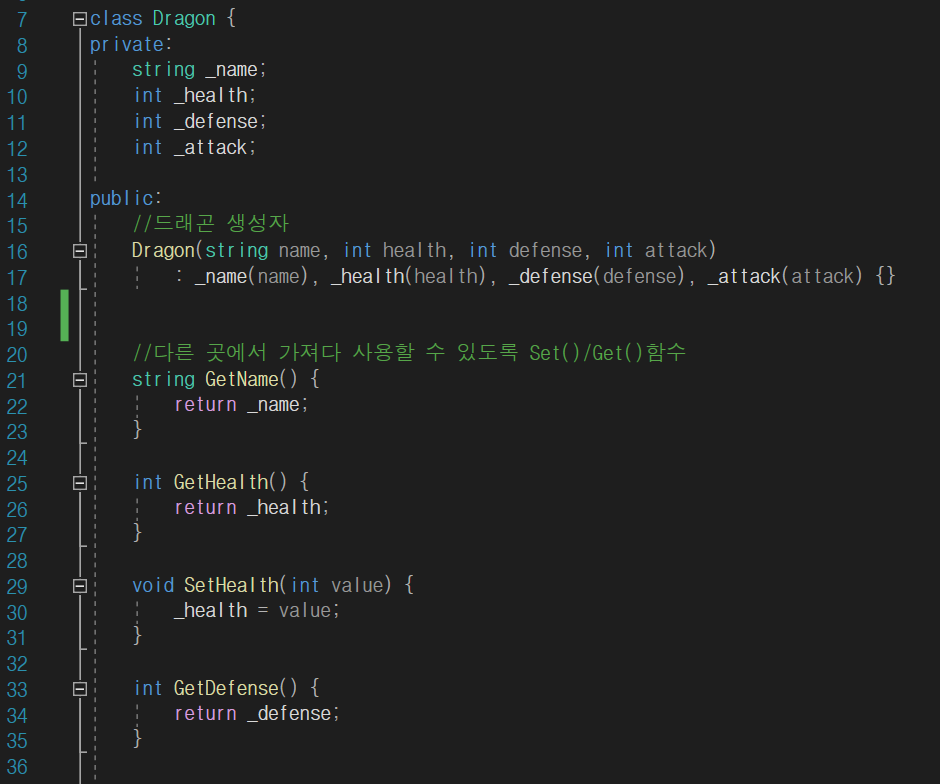This screenshot has height=784, width=940.
Task: Click the SetHealth function name
Action: point(231,586)
